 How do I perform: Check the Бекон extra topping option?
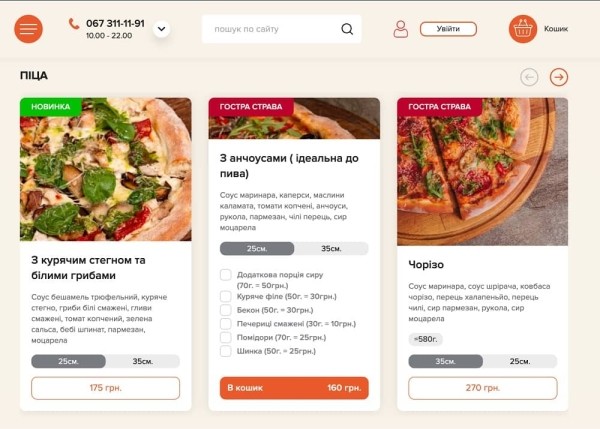click(x=226, y=310)
